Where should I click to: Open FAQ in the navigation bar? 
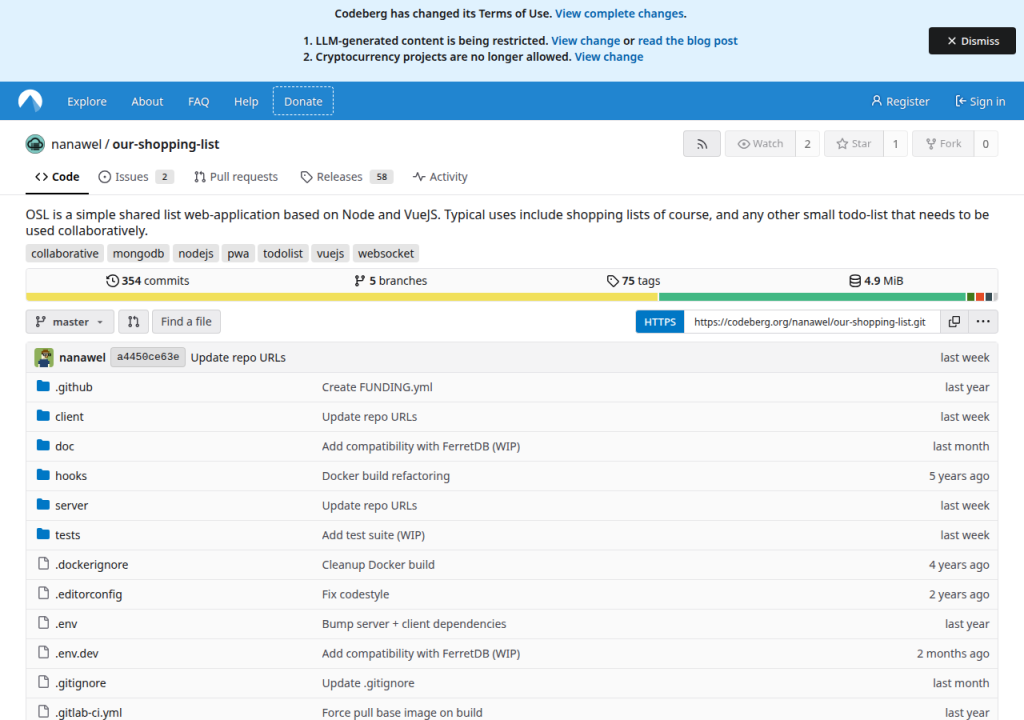coord(199,101)
